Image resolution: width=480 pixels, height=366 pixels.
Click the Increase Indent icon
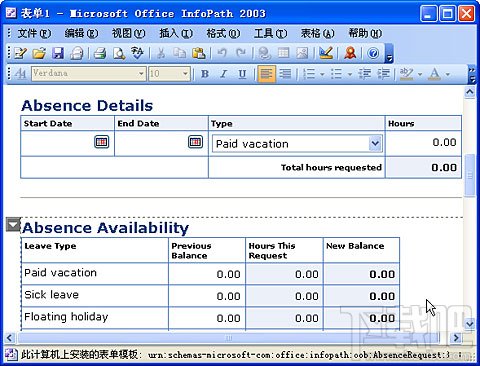point(384,74)
